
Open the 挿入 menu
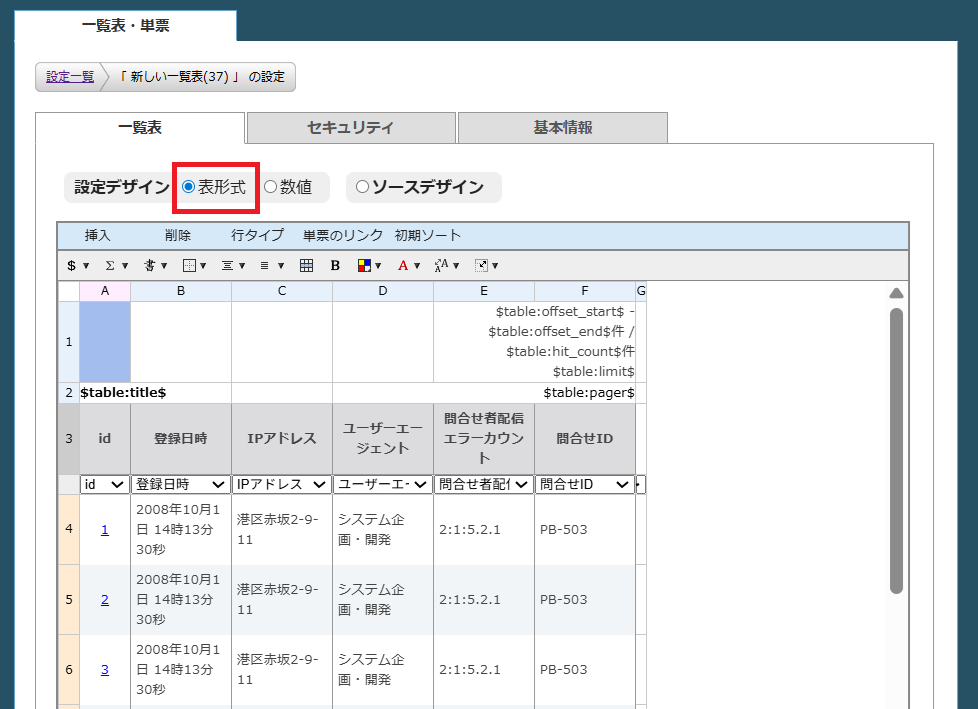point(97,236)
